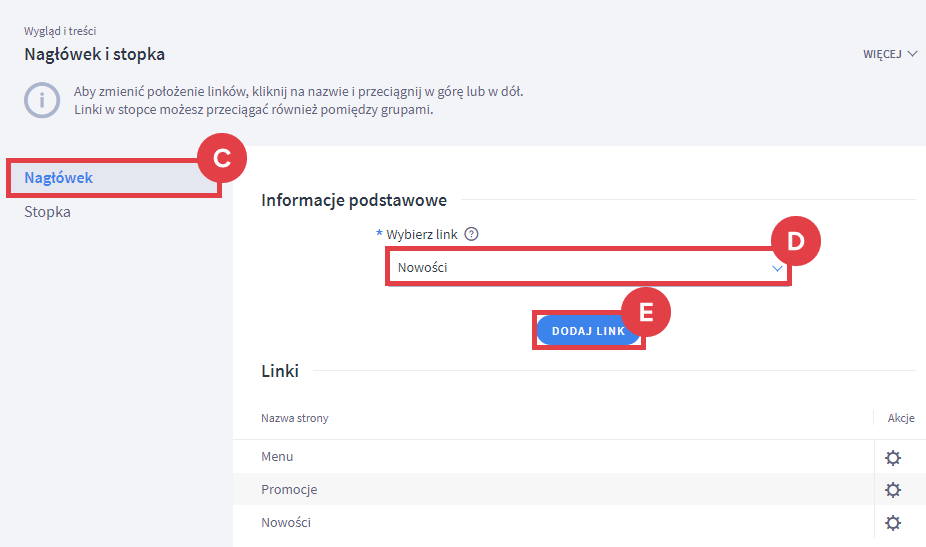This screenshot has height=547, width=926.
Task: Click the info circle icon beside the instructions
Action: 42,100
